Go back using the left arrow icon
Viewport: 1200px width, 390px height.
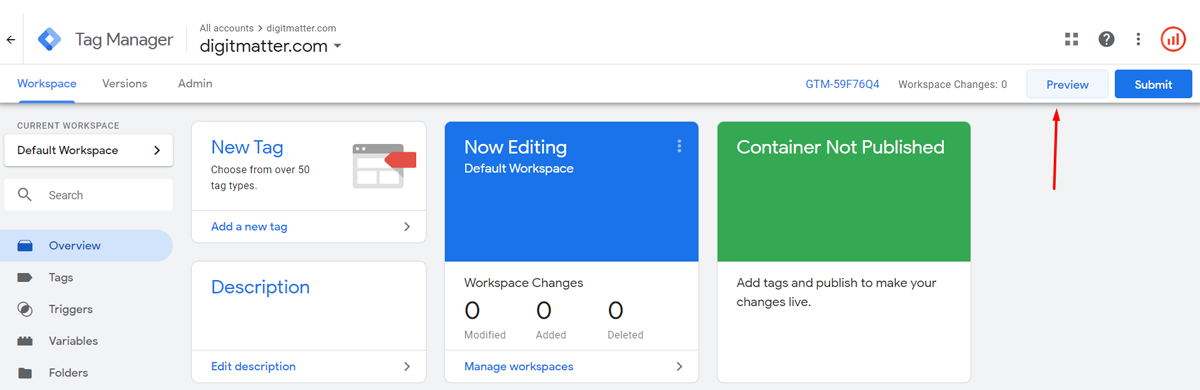tap(11, 40)
